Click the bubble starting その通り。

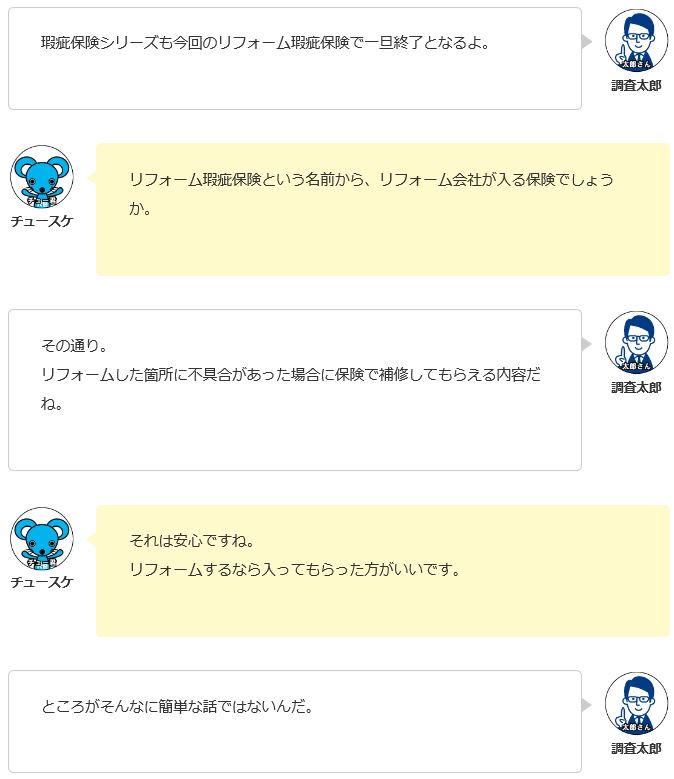coord(295,390)
